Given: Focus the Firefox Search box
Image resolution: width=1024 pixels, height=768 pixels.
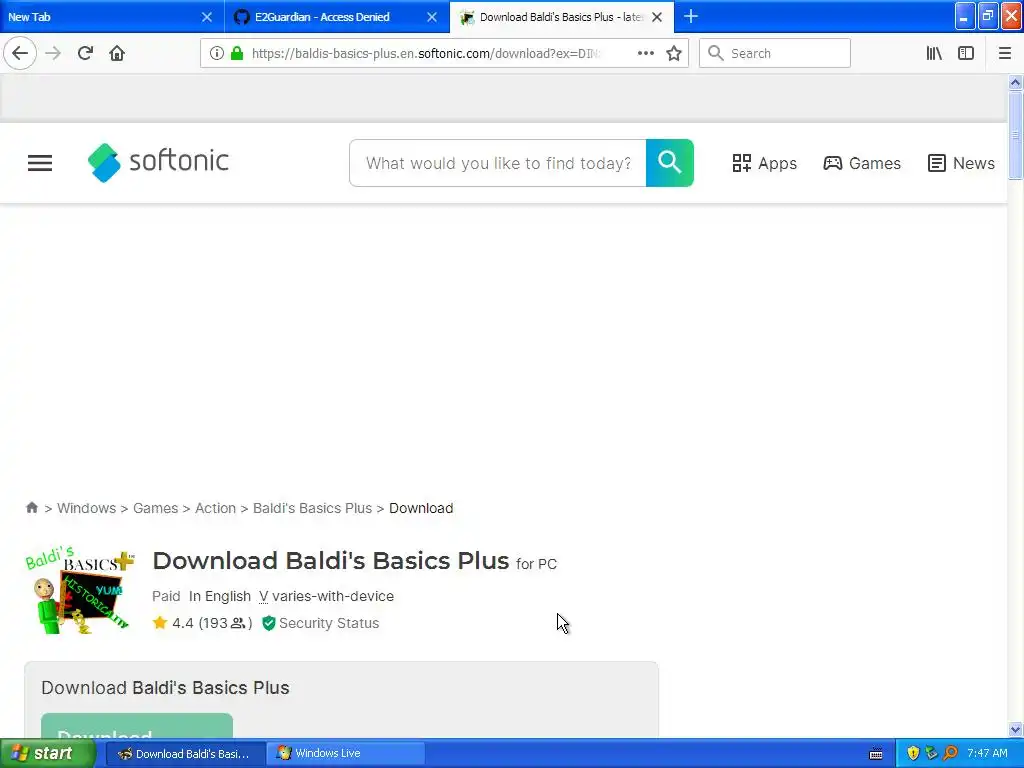Looking at the screenshot, I should point(775,53).
